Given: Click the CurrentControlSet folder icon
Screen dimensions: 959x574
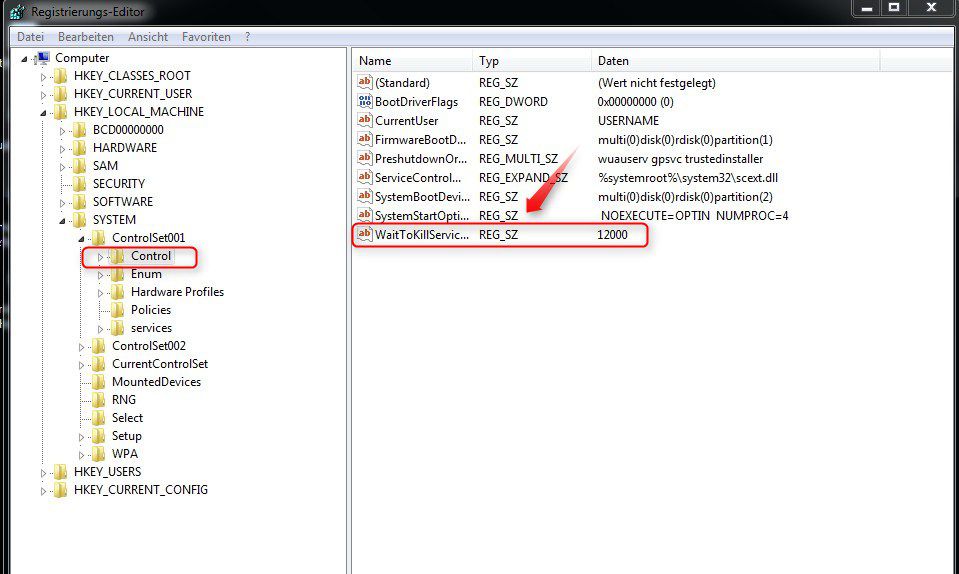Looking at the screenshot, I should click(x=98, y=364).
